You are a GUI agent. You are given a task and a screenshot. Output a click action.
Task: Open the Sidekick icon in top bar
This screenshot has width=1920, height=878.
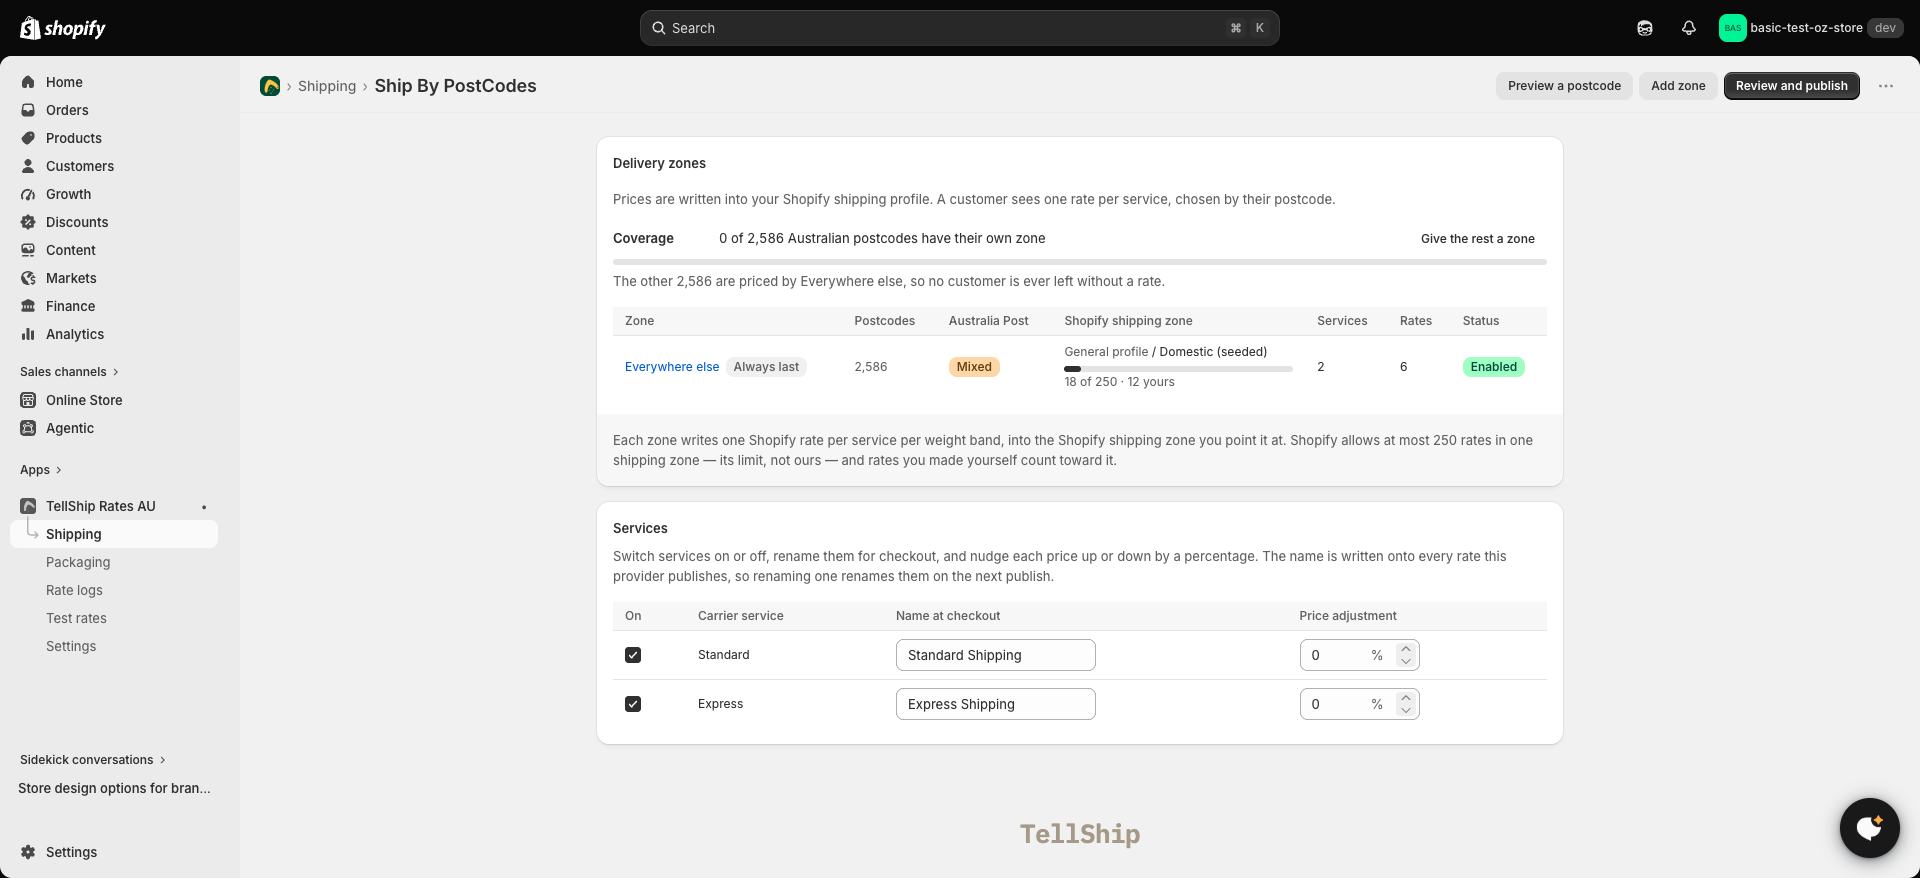click(x=1645, y=28)
